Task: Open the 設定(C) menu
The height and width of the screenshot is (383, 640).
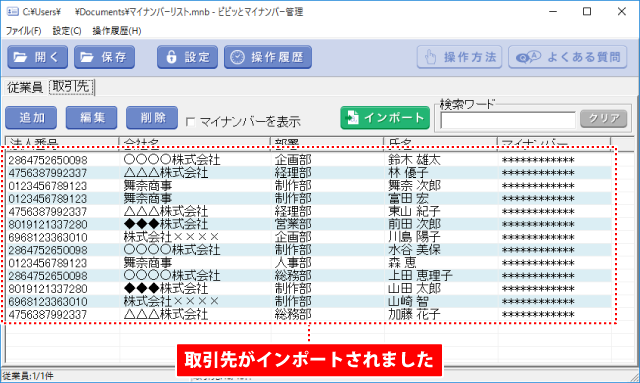Action: pos(67,31)
